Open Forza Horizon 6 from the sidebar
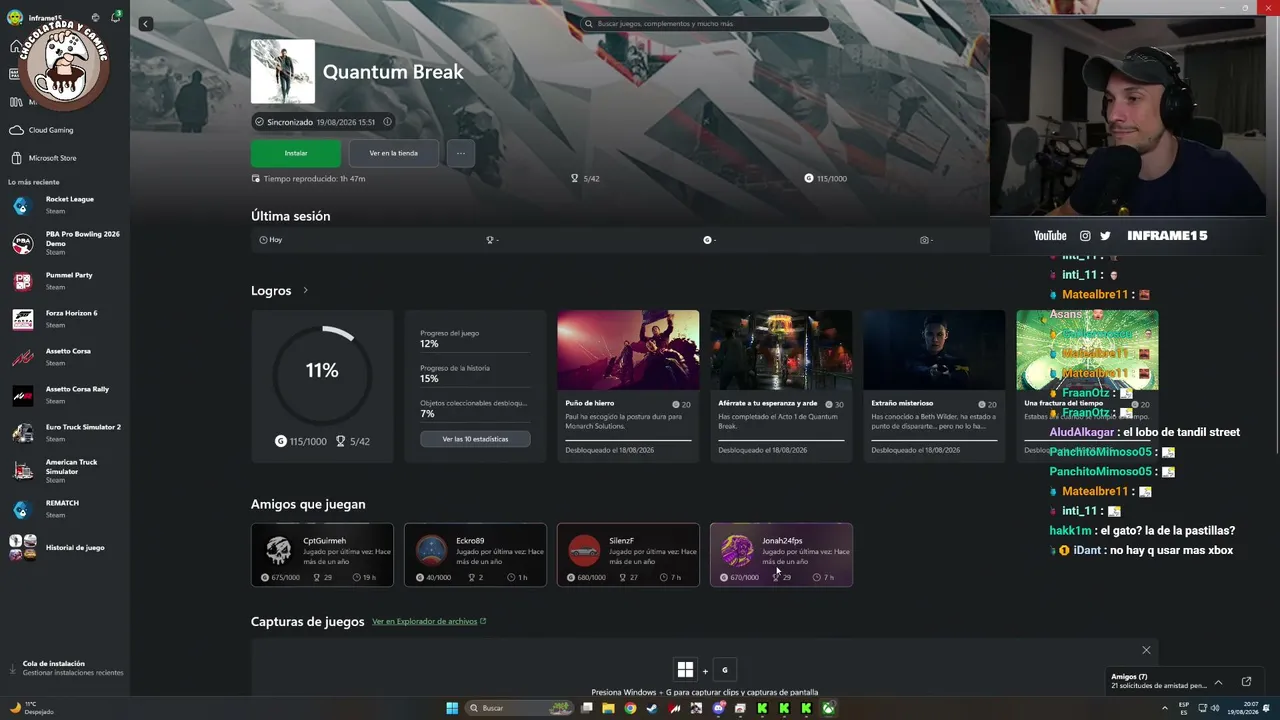 pyautogui.click(x=65, y=319)
